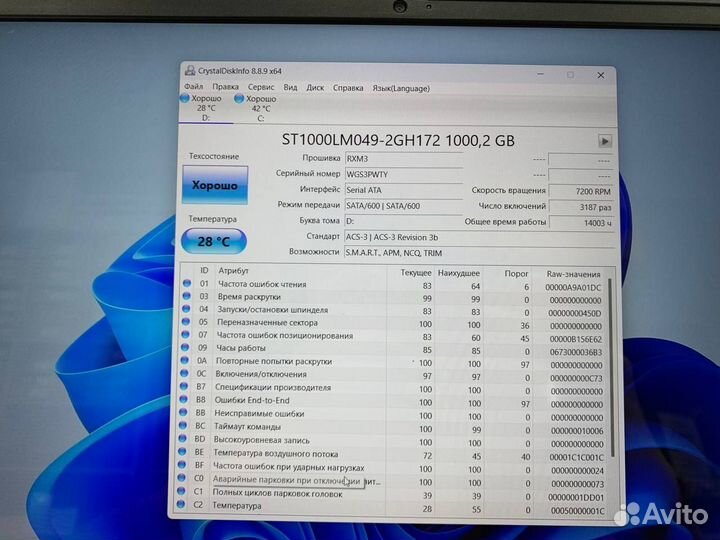Click the serial number field WGS3PWTY

pyautogui.click(x=404, y=174)
